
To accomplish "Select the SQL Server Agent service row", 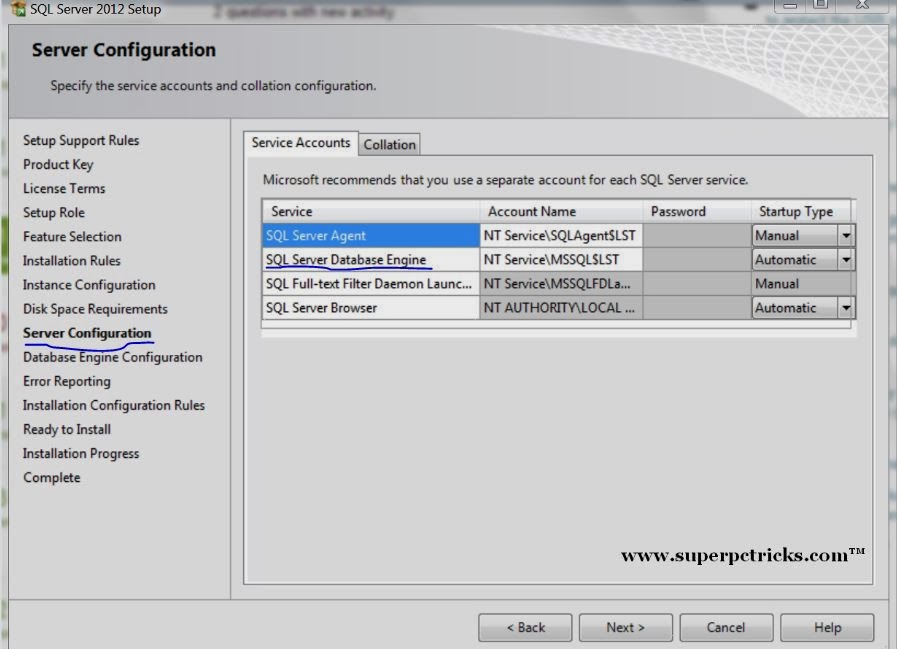I will click(371, 235).
